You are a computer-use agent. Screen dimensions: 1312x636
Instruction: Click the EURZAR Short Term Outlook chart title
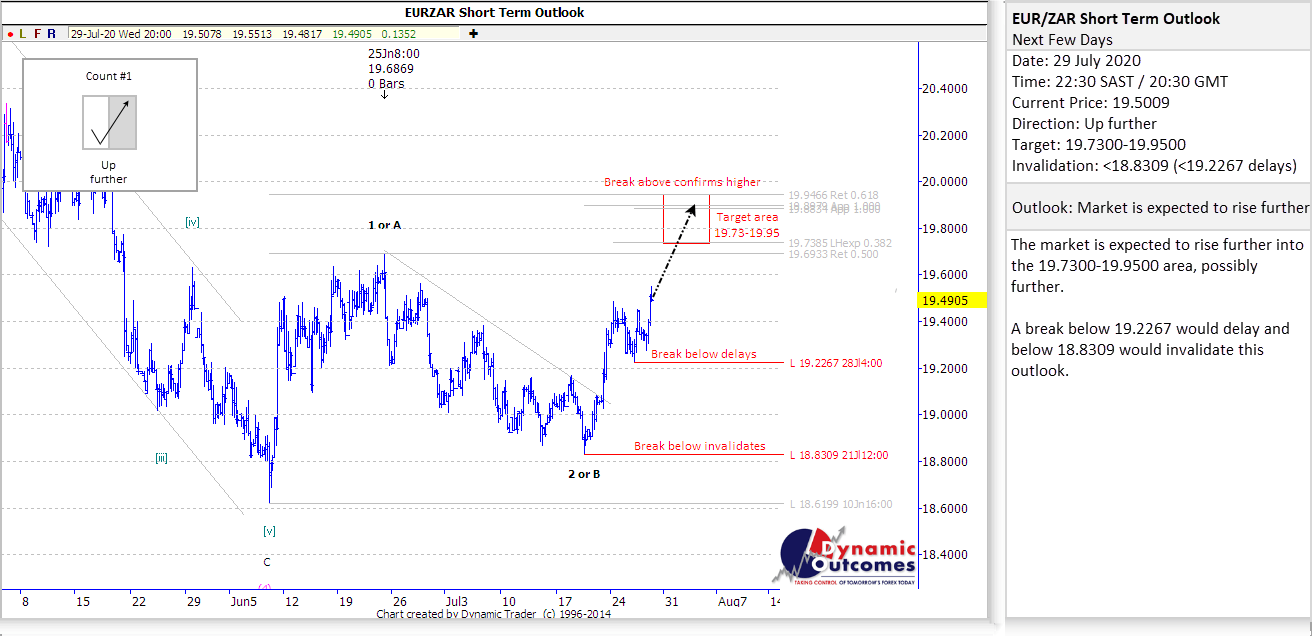click(x=495, y=13)
